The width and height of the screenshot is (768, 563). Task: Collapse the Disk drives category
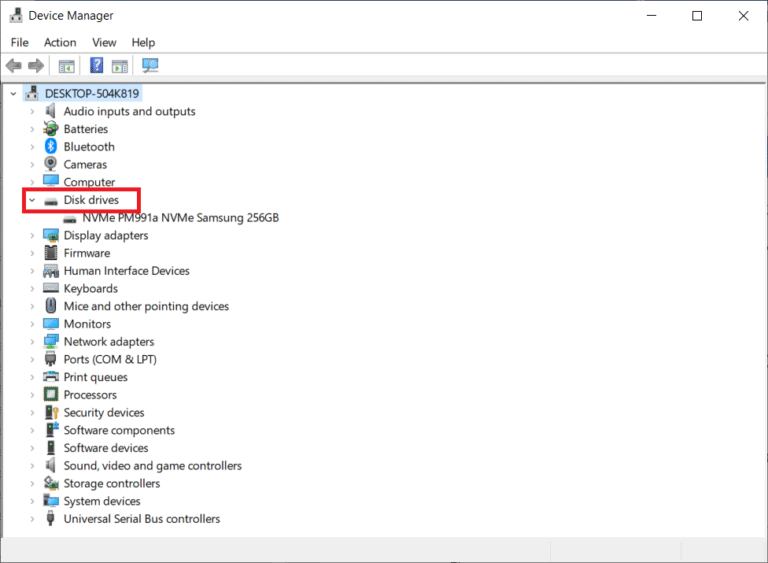pyautogui.click(x=32, y=199)
